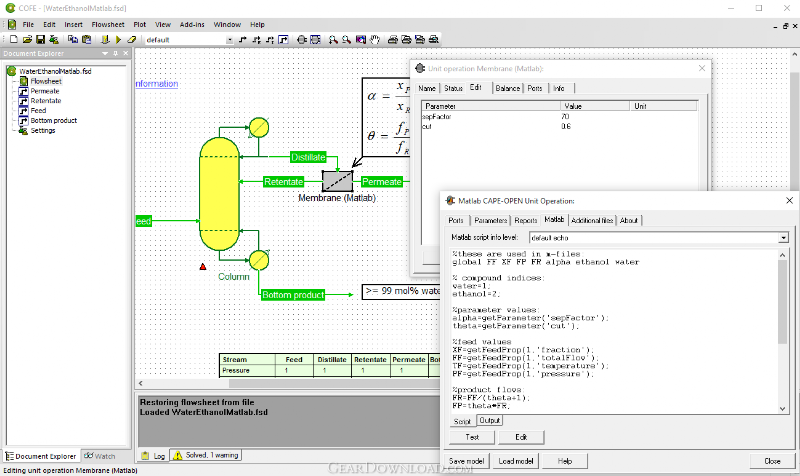Click the pan hand tool icon
The image size is (800, 476).
click(x=375, y=39)
